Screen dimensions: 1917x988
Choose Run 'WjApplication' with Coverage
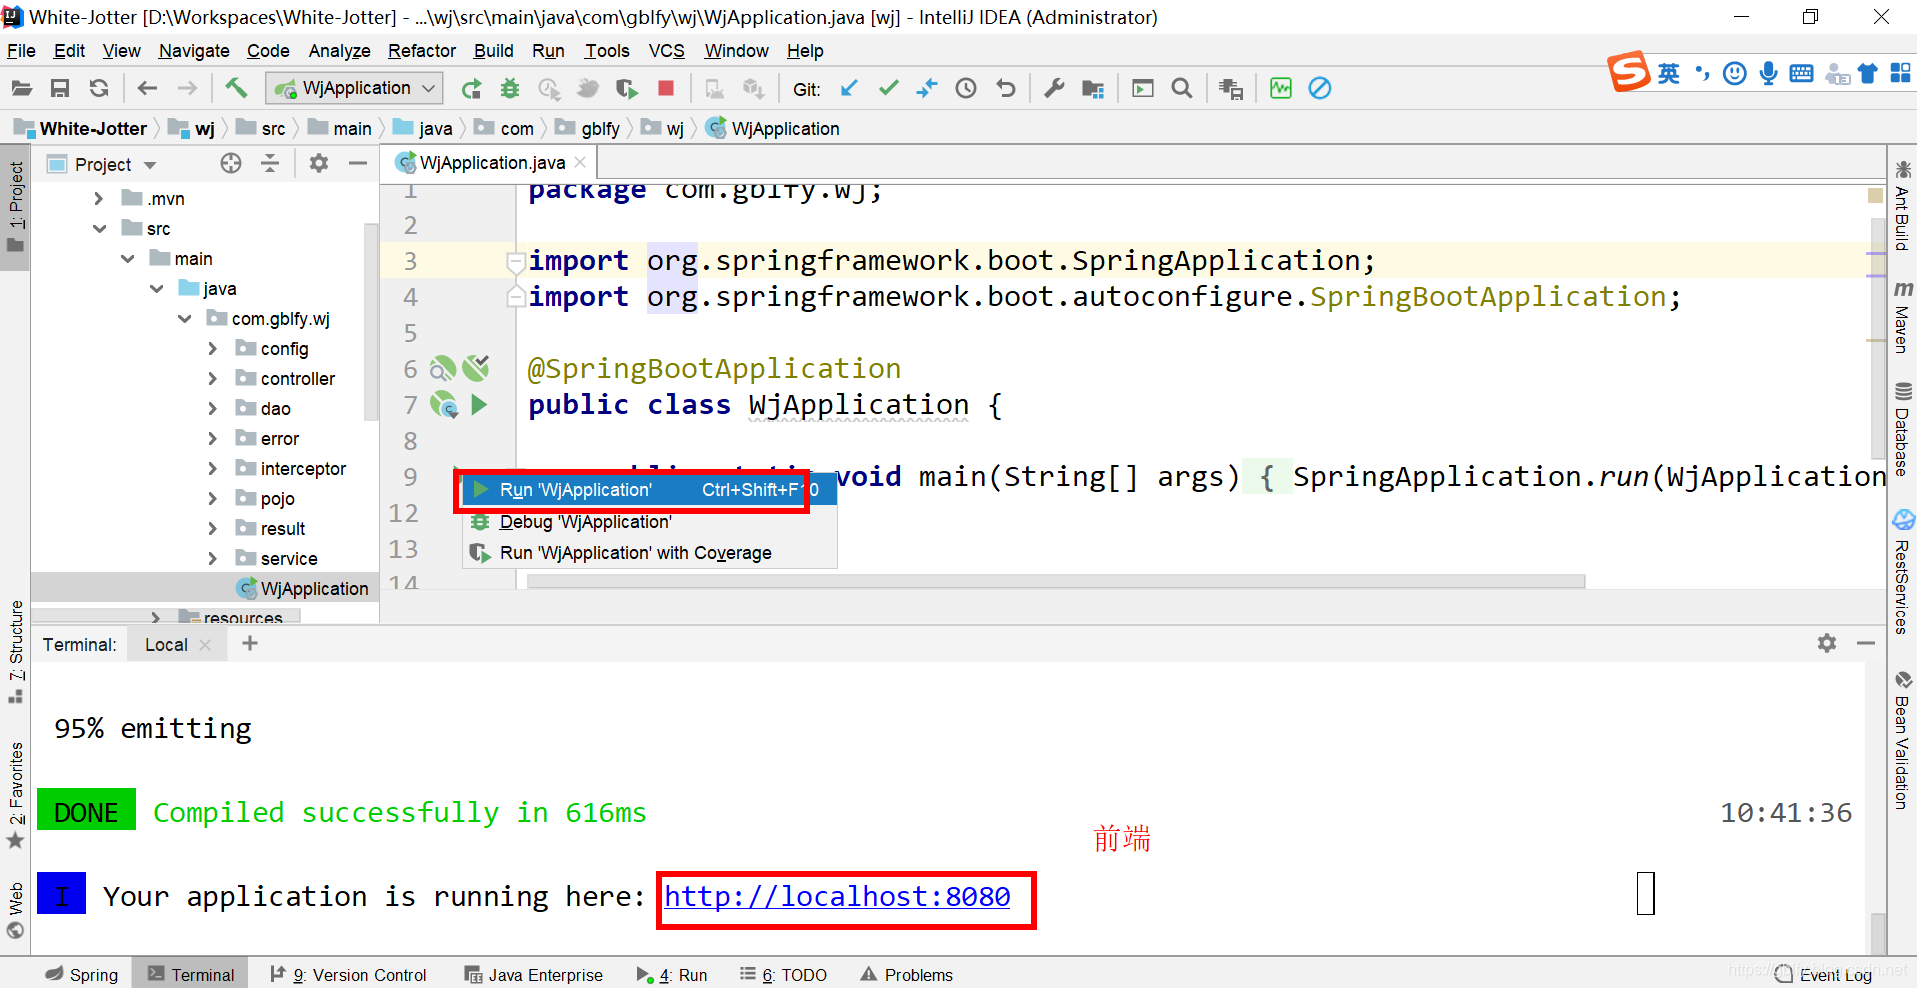[648, 553]
